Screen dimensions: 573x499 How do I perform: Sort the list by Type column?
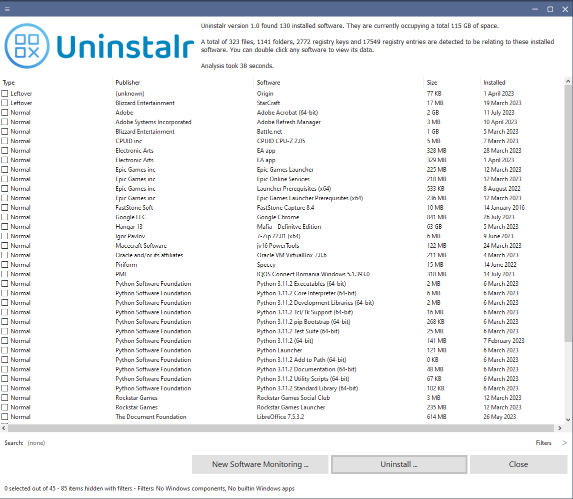[x=9, y=83]
